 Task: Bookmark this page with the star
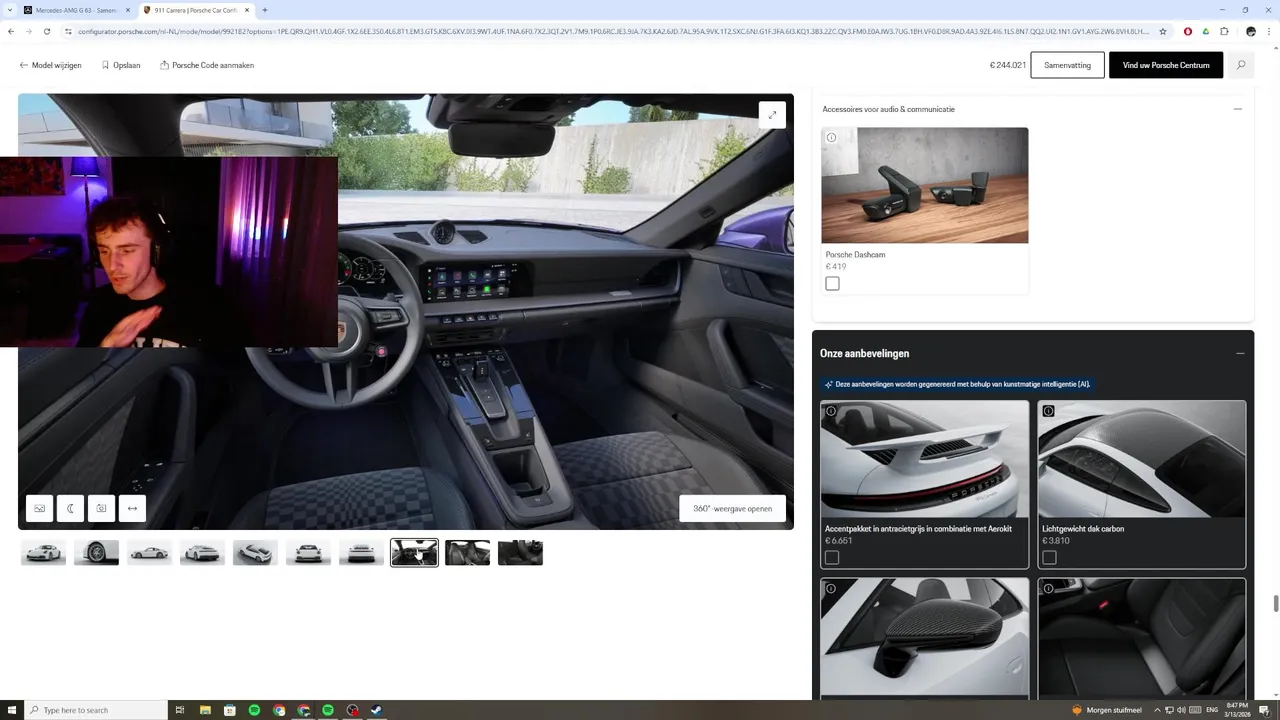[1163, 31]
